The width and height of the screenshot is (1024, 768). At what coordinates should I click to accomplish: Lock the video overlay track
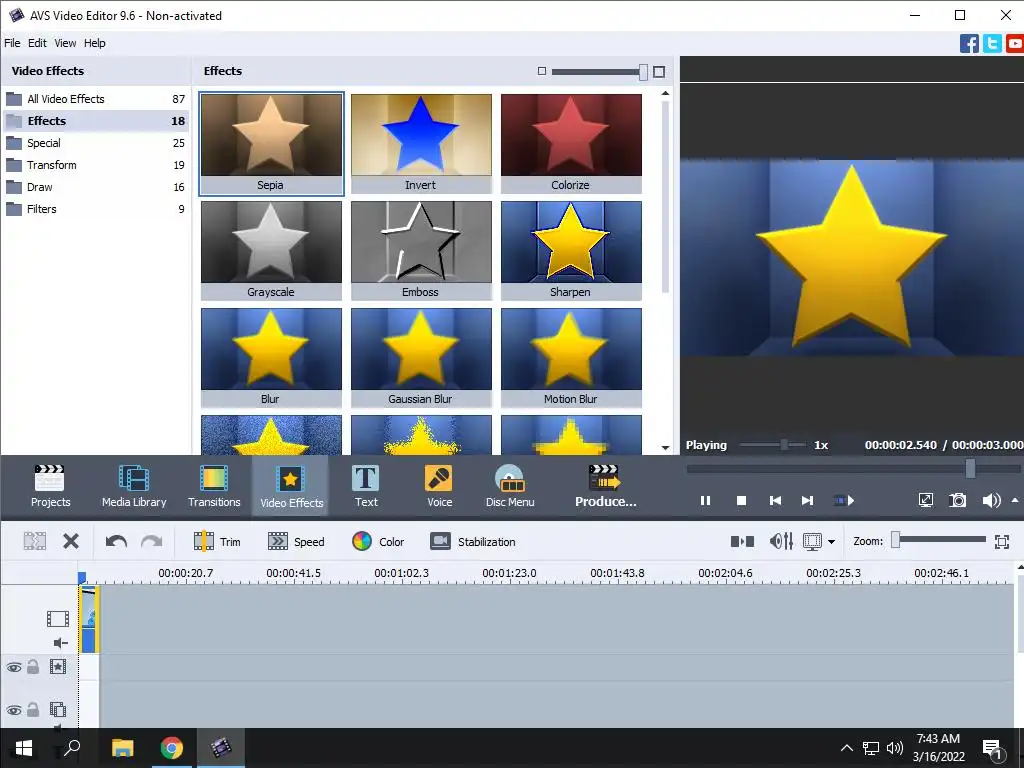[x=33, y=709]
